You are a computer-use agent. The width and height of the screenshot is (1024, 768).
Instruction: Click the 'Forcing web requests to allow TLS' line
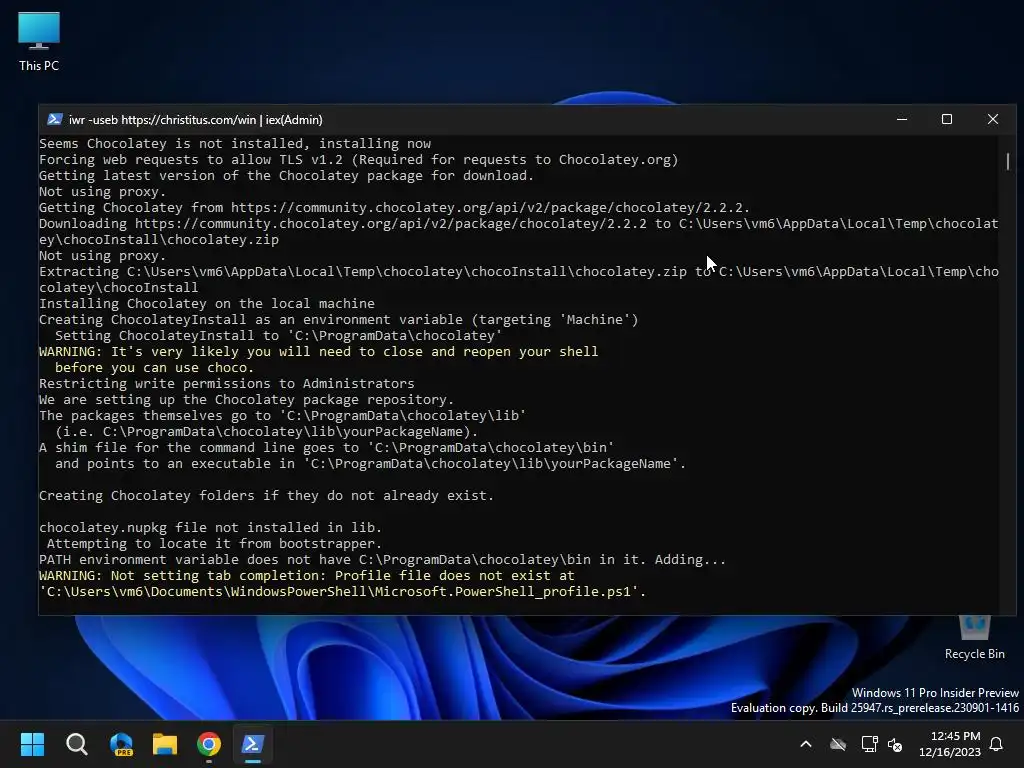coord(359,160)
